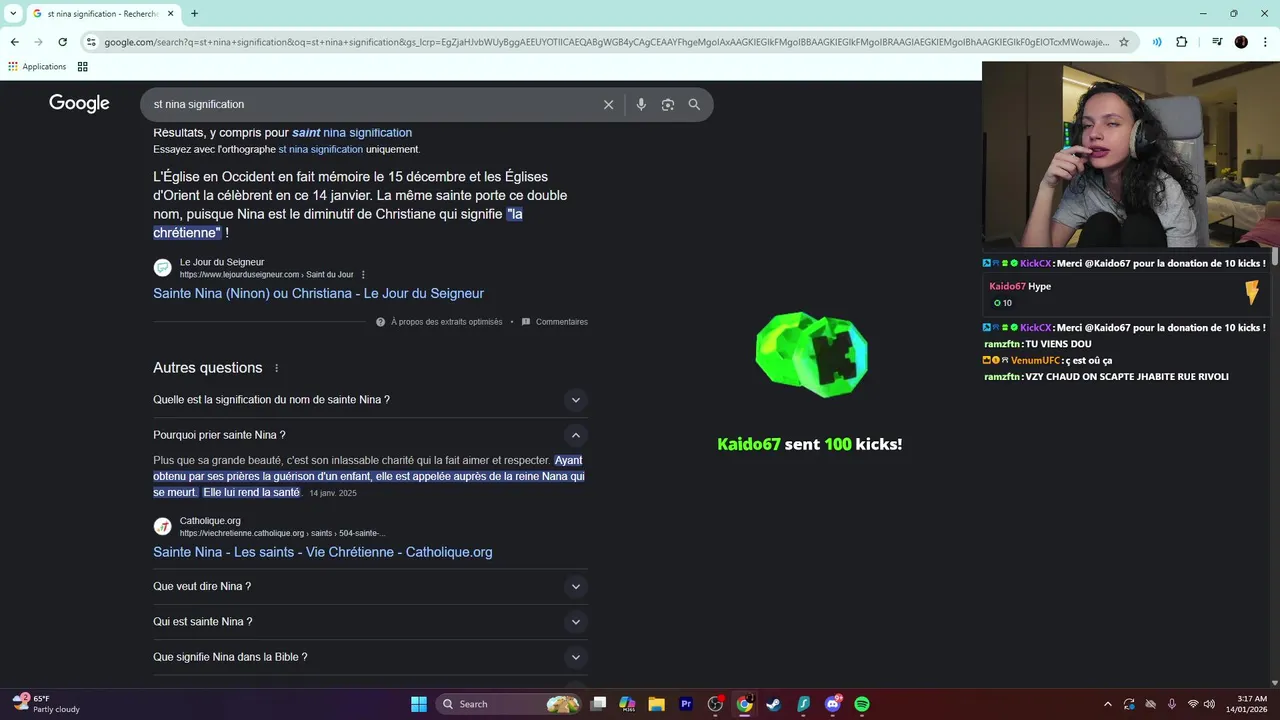Go back to the previous page
This screenshot has height=720, width=1280.
point(14,42)
